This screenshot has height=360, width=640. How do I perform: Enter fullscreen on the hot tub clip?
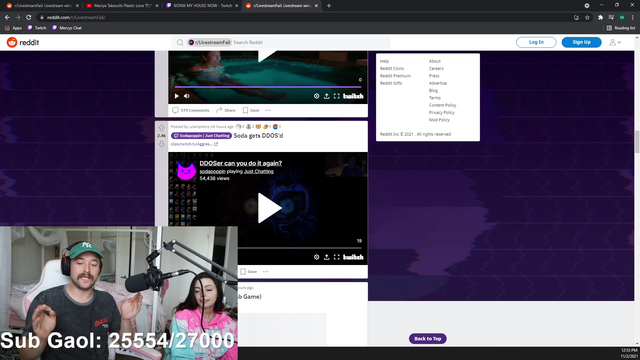point(337,96)
